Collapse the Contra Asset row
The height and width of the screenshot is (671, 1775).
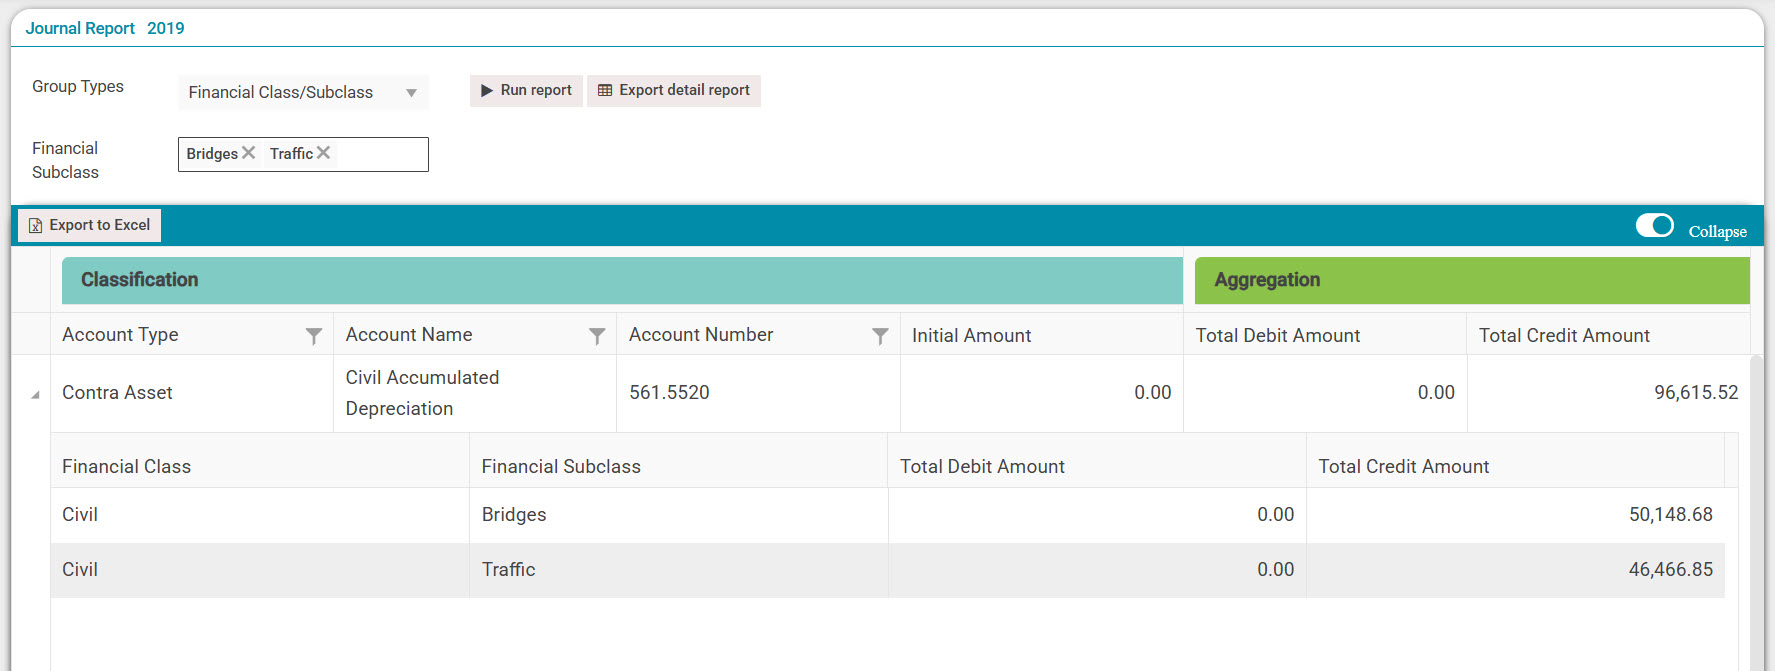coord(35,394)
